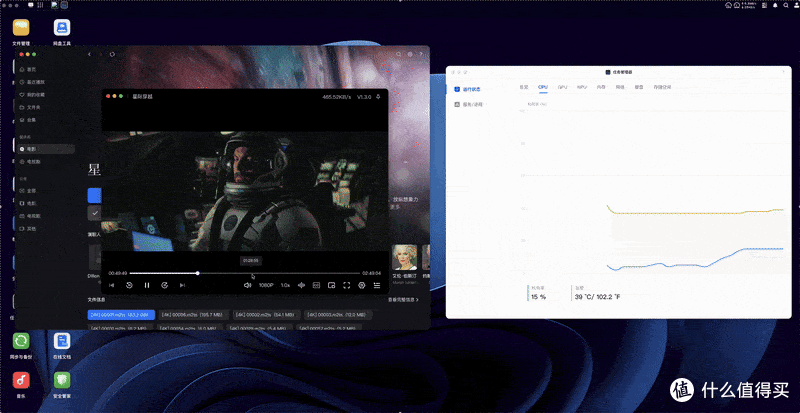The height and width of the screenshot is (413, 800).
Task: Open the 1080P quality selector
Action: click(x=266, y=285)
